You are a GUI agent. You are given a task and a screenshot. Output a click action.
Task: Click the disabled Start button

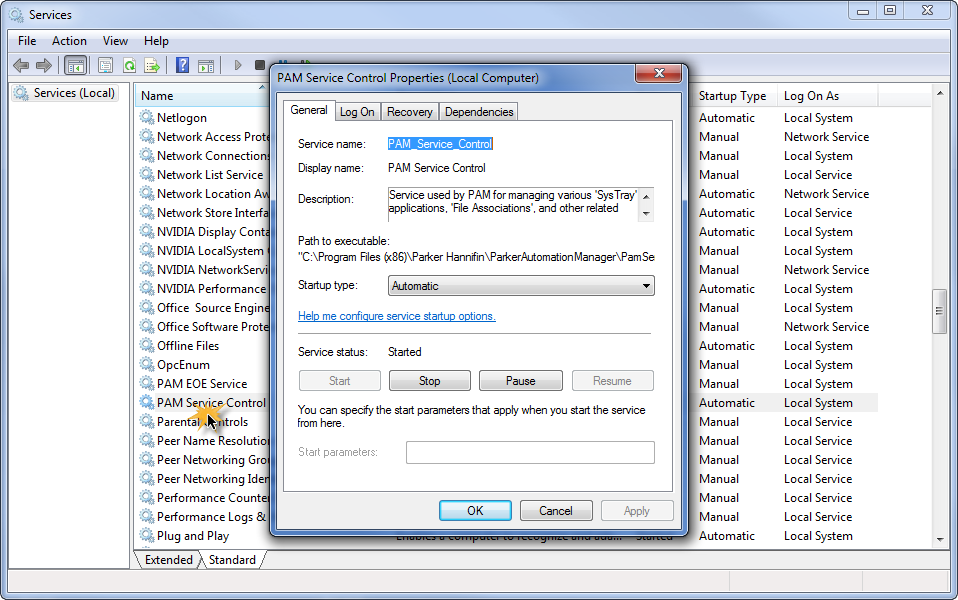pyautogui.click(x=340, y=381)
